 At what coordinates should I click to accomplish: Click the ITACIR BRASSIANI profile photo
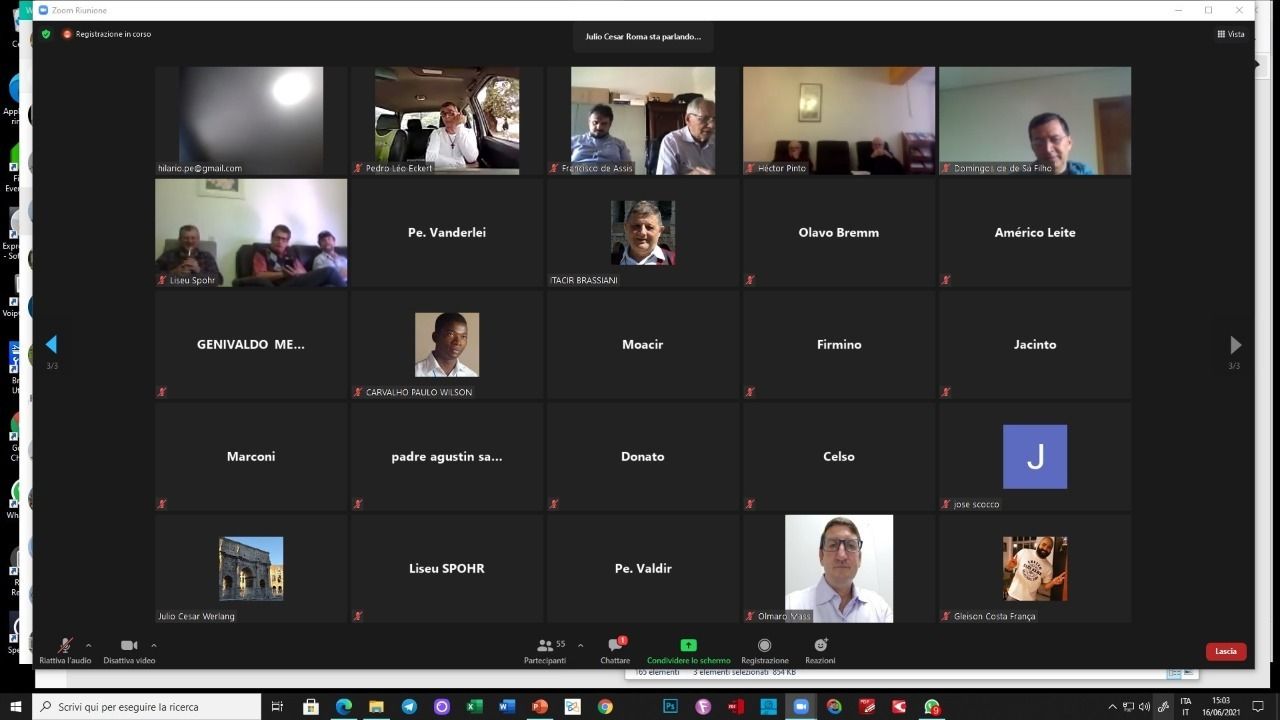pyautogui.click(x=643, y=233)
